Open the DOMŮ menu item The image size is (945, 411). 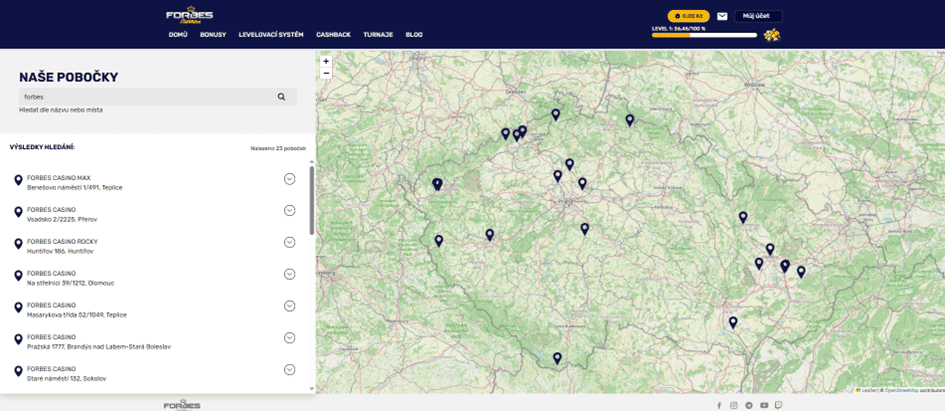tap(178, 35)
